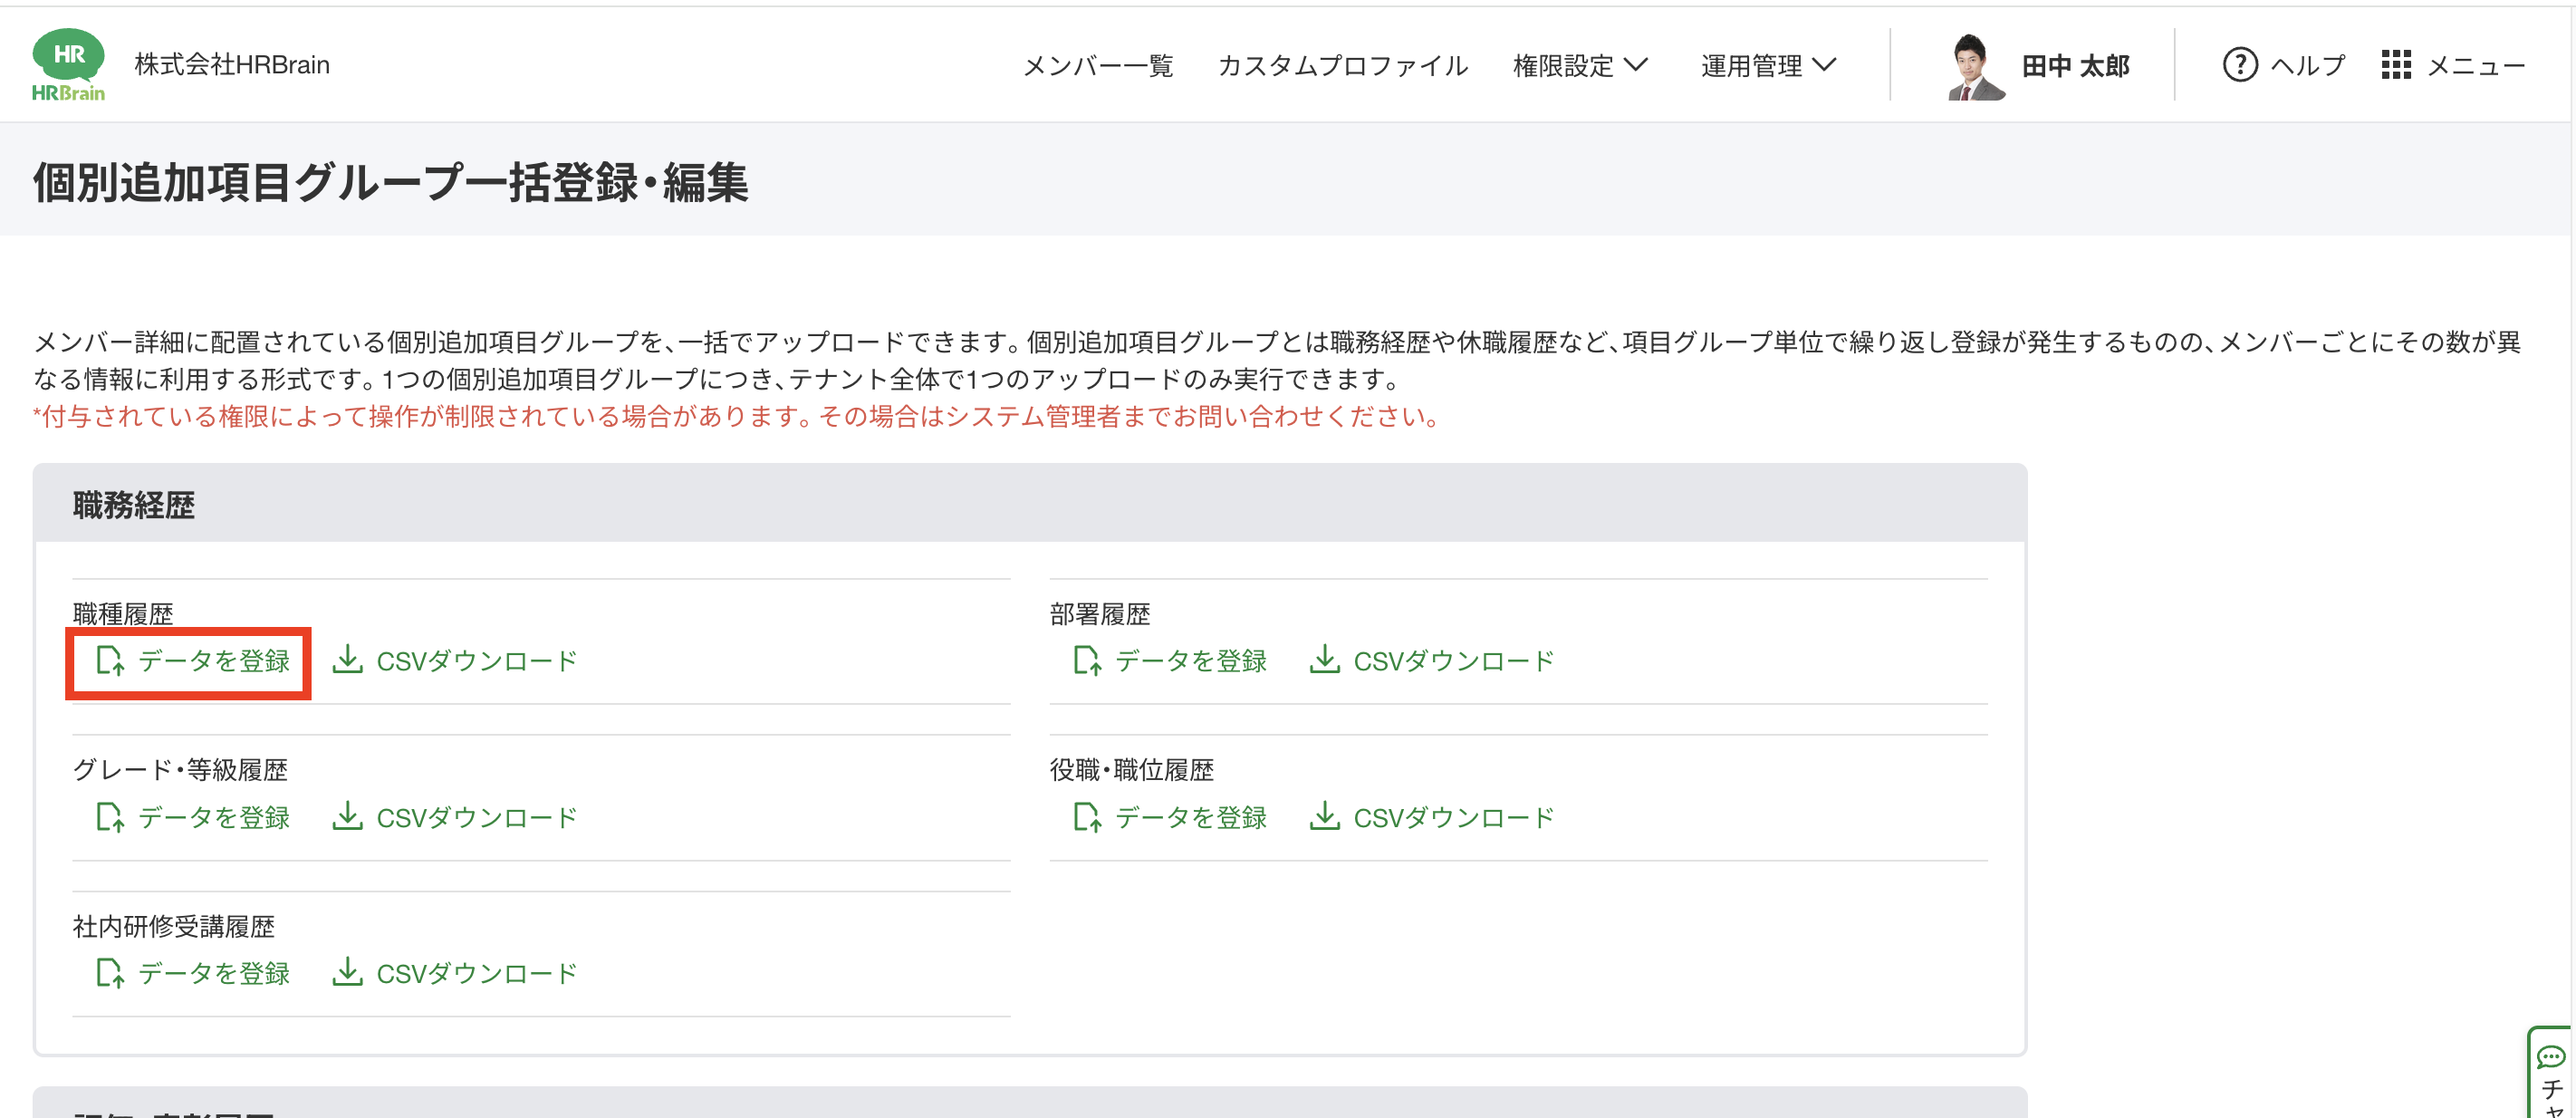Click the help question mark icon
The height and width of the screenshot is (1118, 2576).
pos(2239,65)
